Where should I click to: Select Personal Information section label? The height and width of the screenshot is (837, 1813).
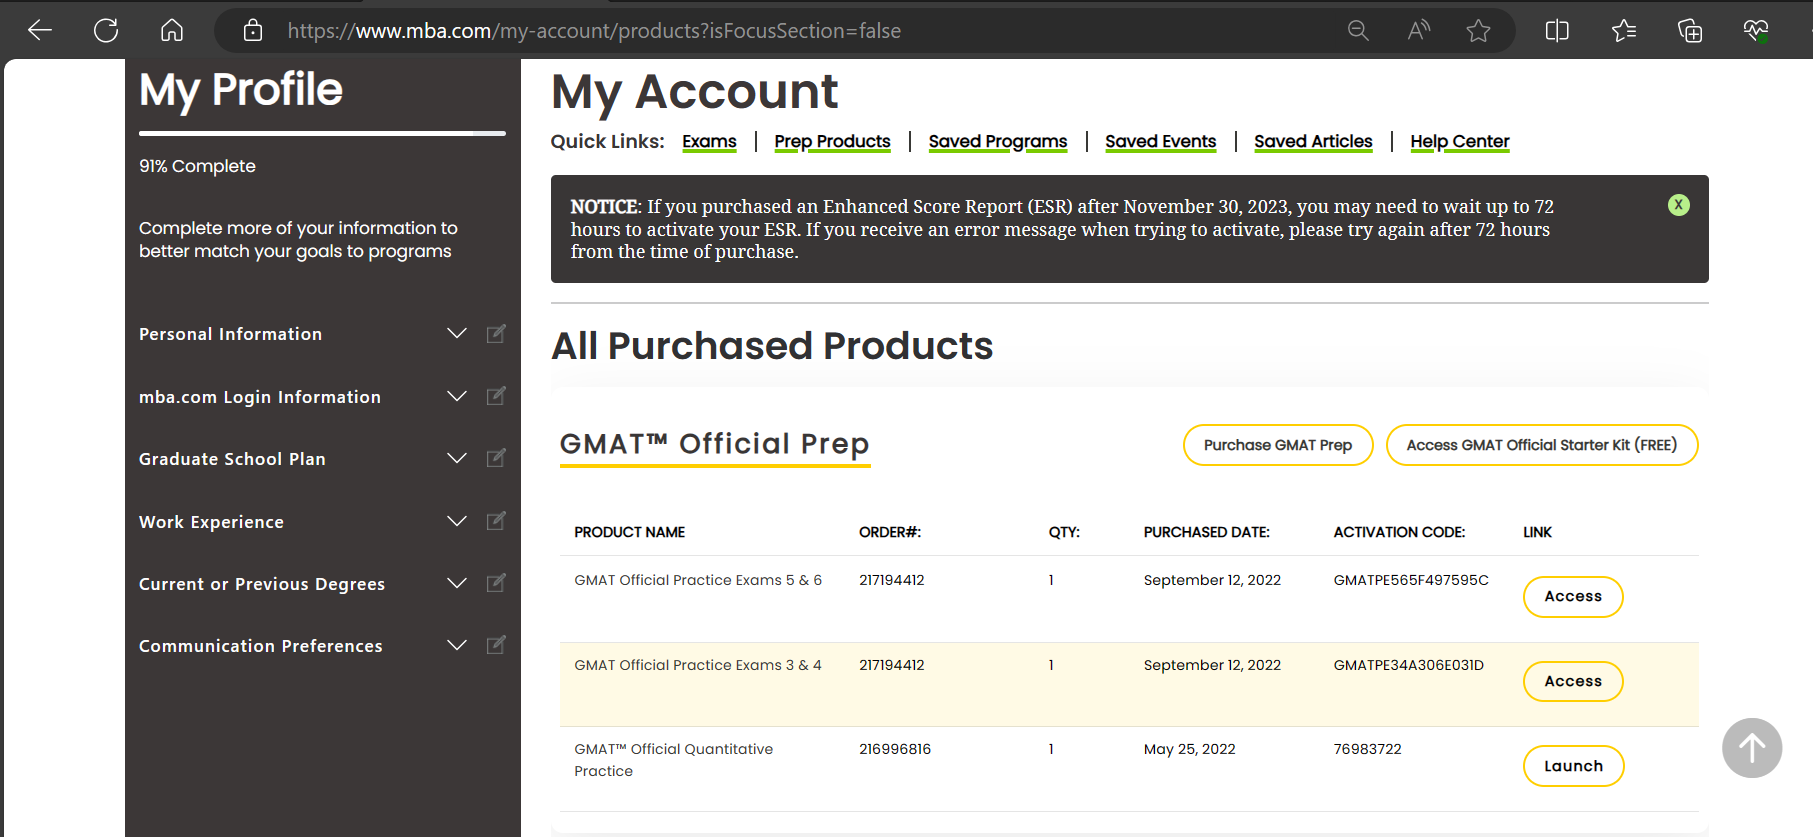click(x=230, y=334)
